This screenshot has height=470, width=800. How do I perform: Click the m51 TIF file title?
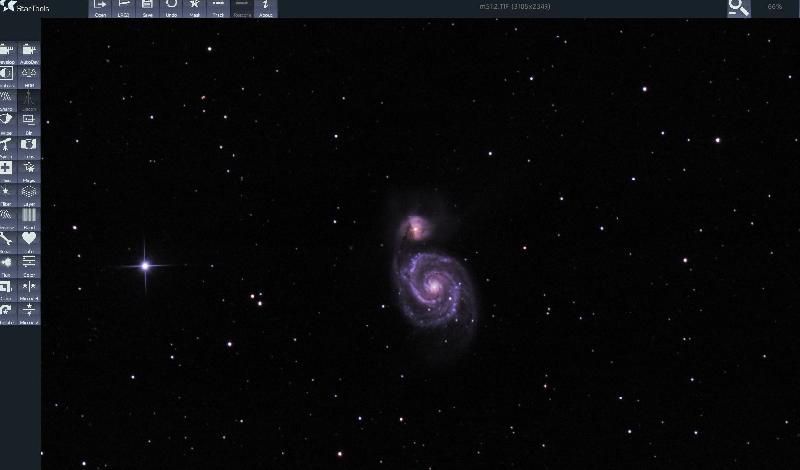tap(515, 7)
